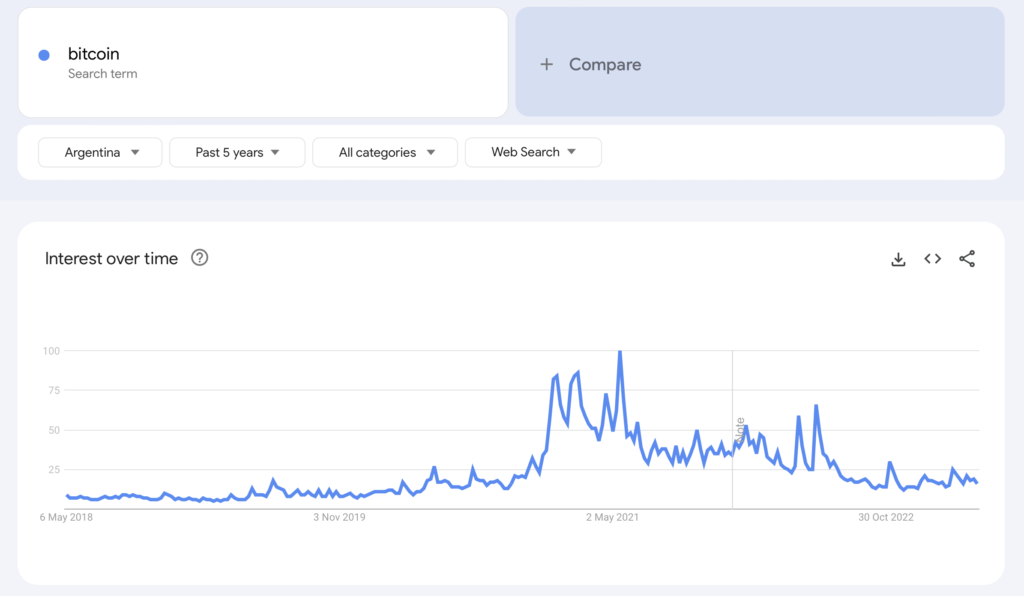Click the Note marker on chart
The width and height of the screenshot is (1024, 596).
pyautogui.click(x=741, y=430)
